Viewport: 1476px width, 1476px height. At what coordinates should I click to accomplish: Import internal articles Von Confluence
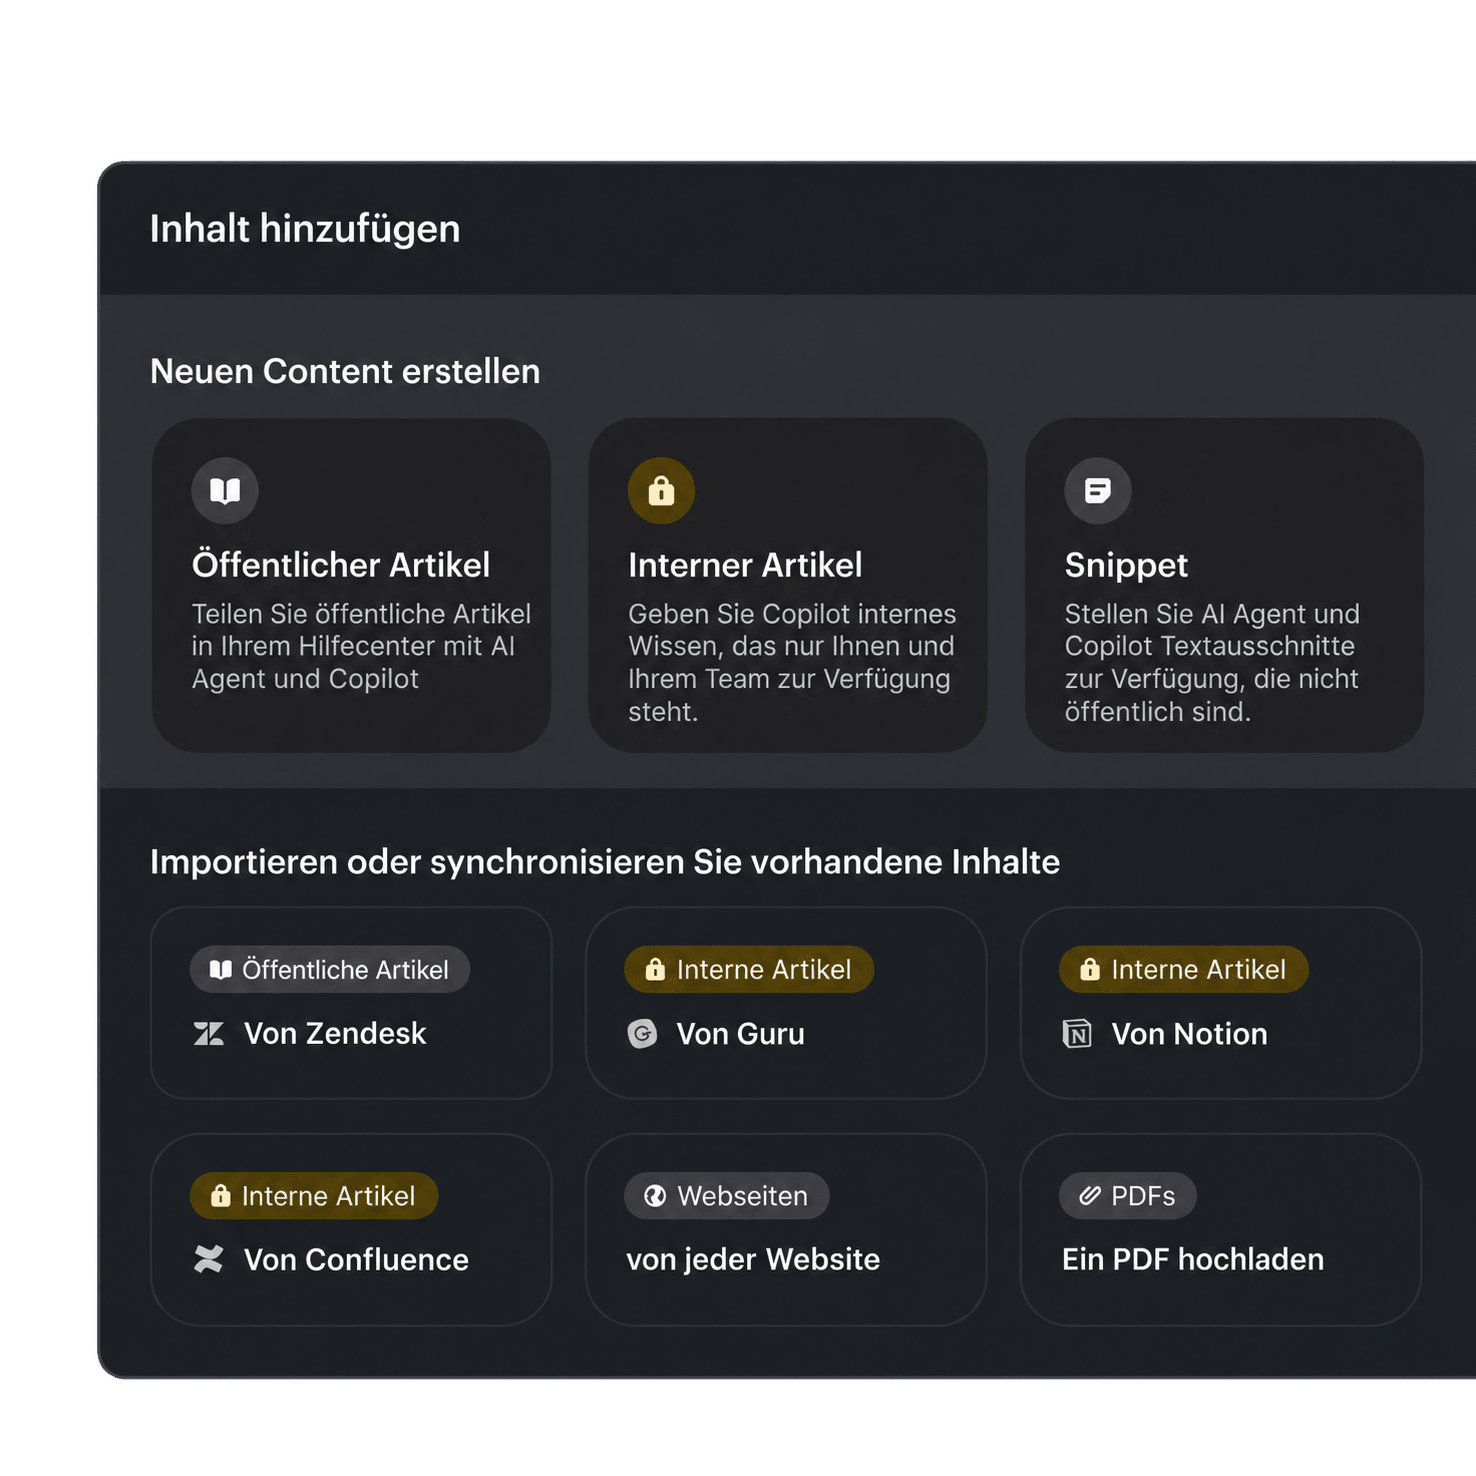click(x=351, y=1230)
